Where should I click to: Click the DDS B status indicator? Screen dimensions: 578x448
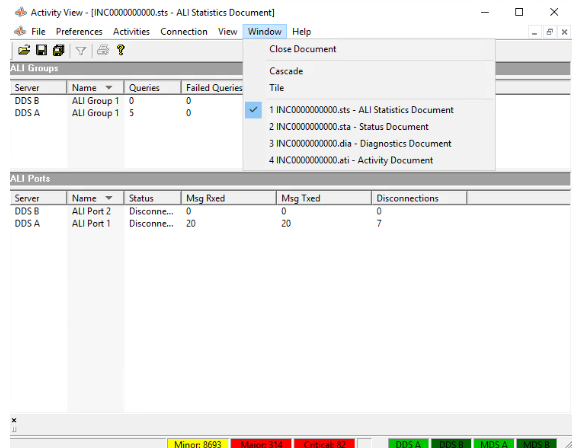pyautogui.click(x=451, y=444)
